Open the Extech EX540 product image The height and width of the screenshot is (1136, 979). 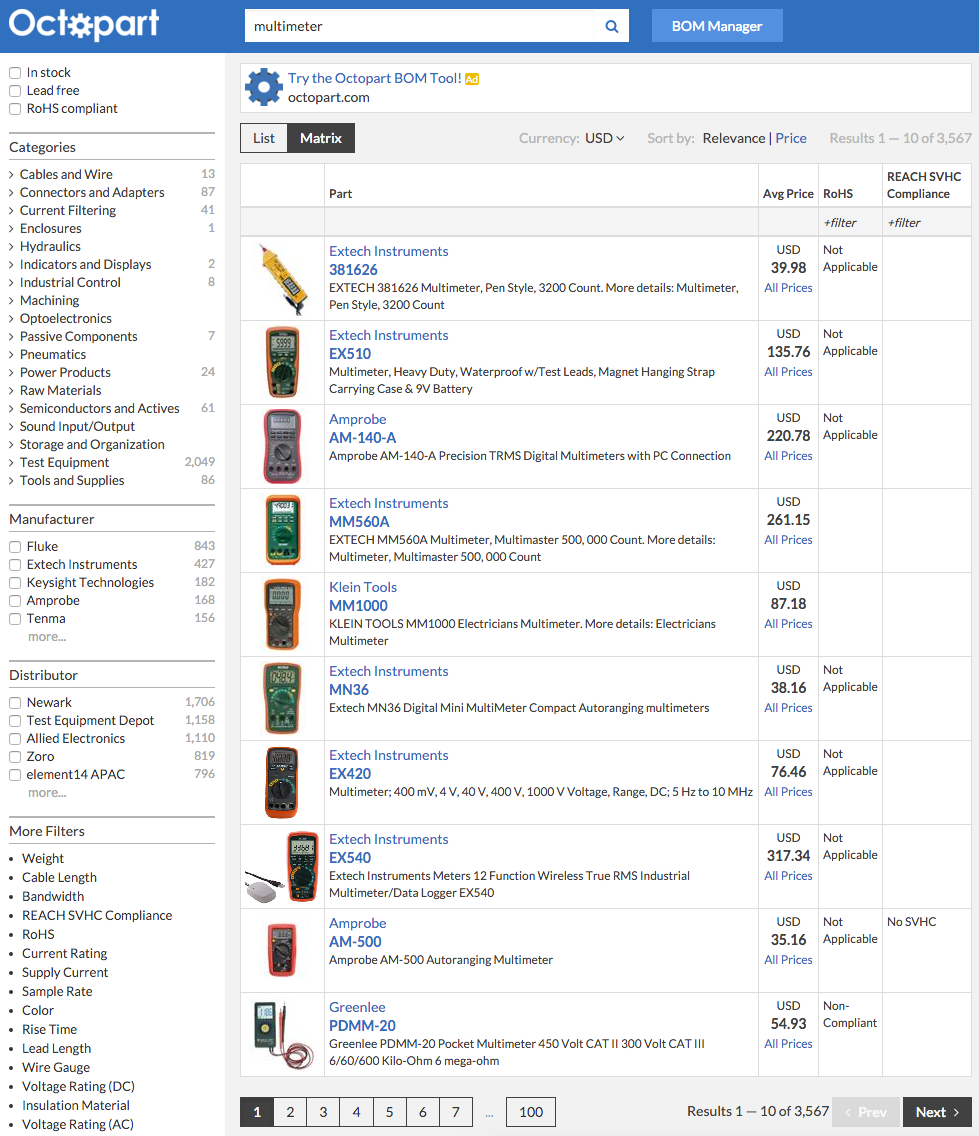(x=283, y=866)
